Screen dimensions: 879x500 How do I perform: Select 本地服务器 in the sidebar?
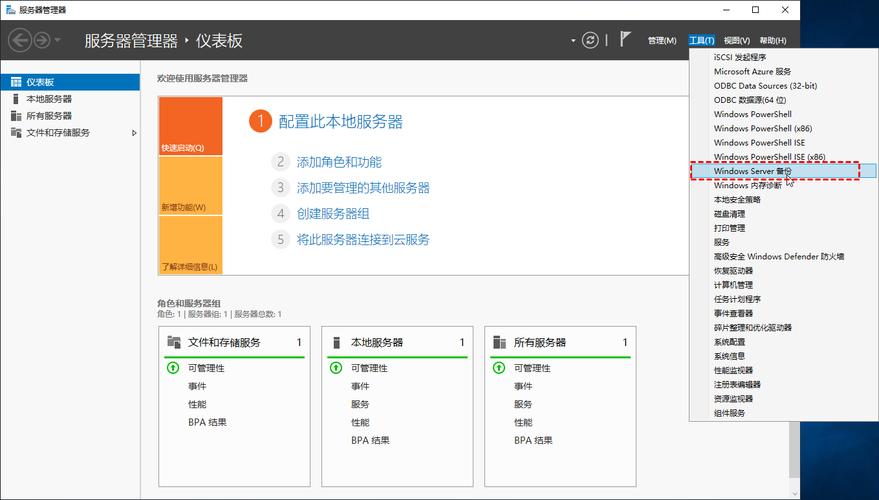click(x=70, y=99)
